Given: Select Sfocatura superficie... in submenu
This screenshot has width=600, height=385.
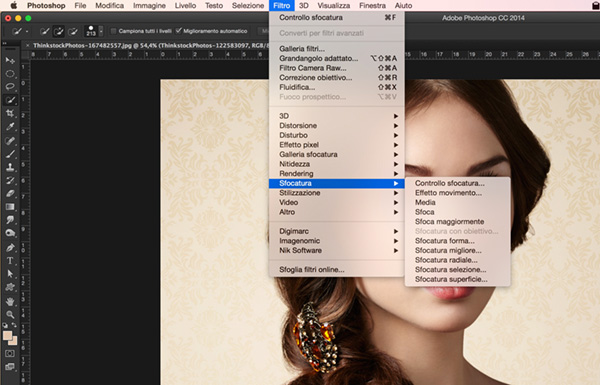Looking at the screenshot, I should click(x=458, y=279).
